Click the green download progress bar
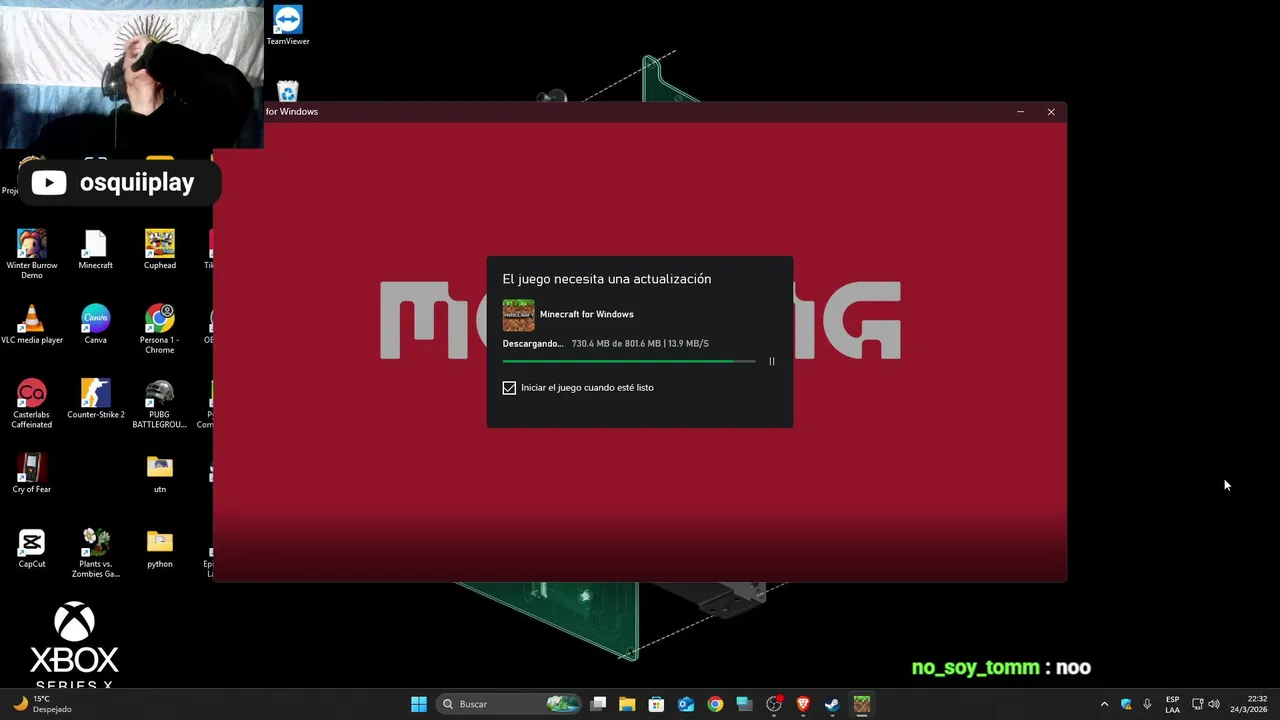 (x=629, y=361)
